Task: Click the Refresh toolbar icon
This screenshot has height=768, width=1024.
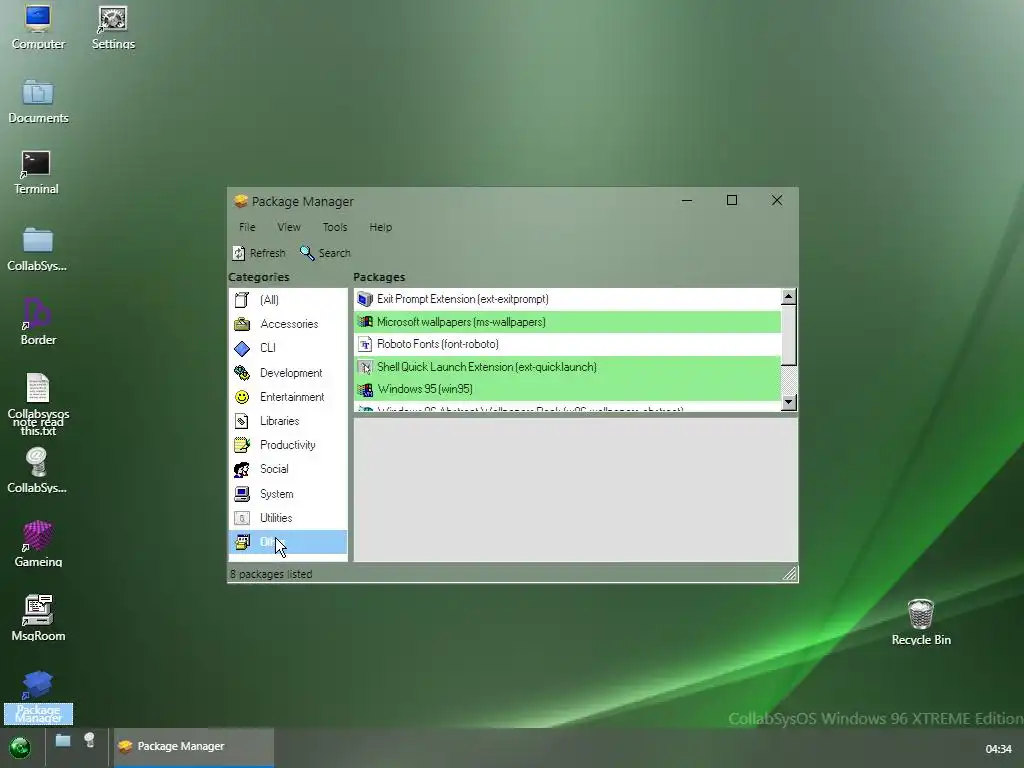Action: tap(239, 253)
